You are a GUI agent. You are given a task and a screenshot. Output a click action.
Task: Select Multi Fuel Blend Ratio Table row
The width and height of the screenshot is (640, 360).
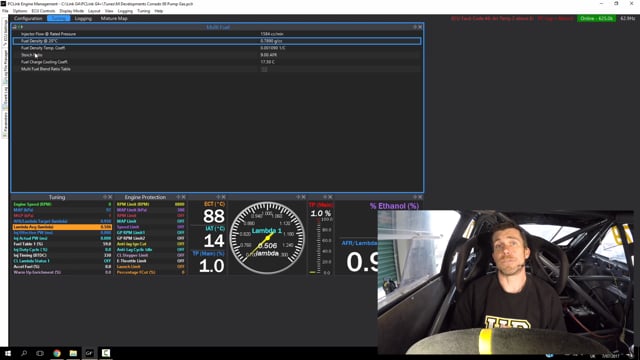[x=217, y=69]
